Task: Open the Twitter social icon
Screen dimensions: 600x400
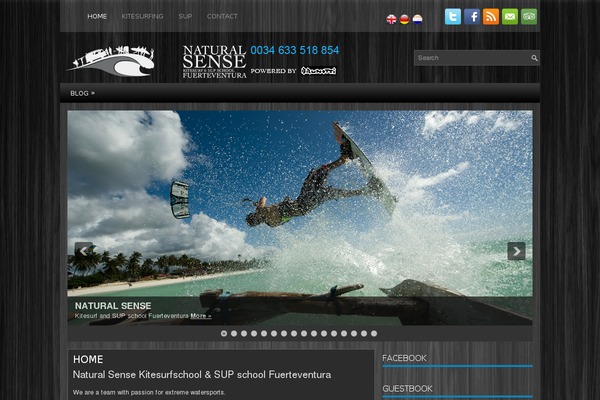Action: coord(453,17)
